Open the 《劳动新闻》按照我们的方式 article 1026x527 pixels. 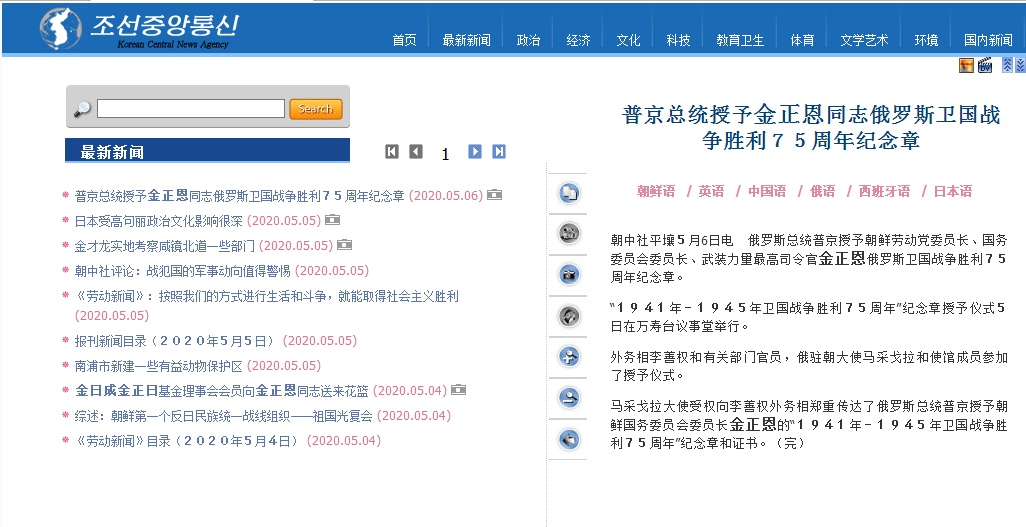coord(267,296)
